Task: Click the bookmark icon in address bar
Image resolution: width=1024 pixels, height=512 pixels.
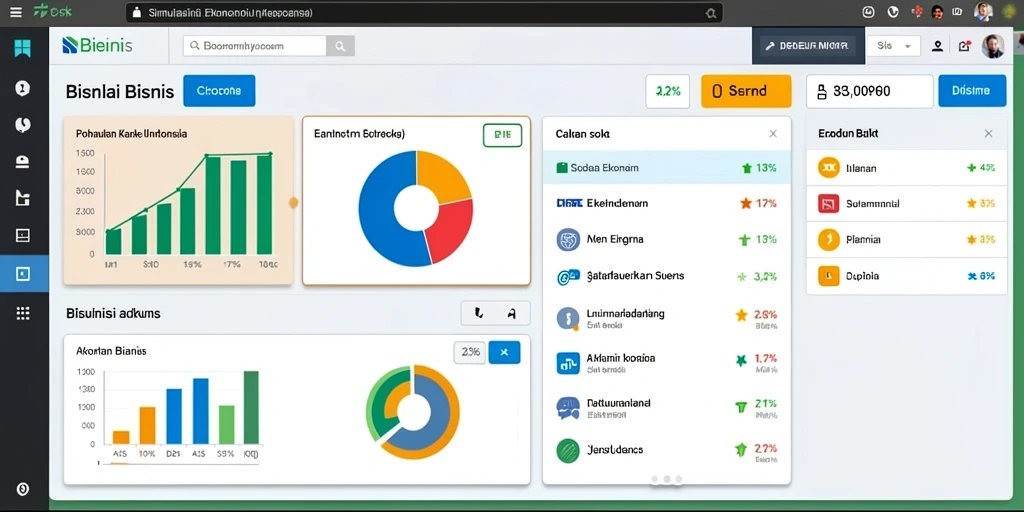Action: (711, 12)
